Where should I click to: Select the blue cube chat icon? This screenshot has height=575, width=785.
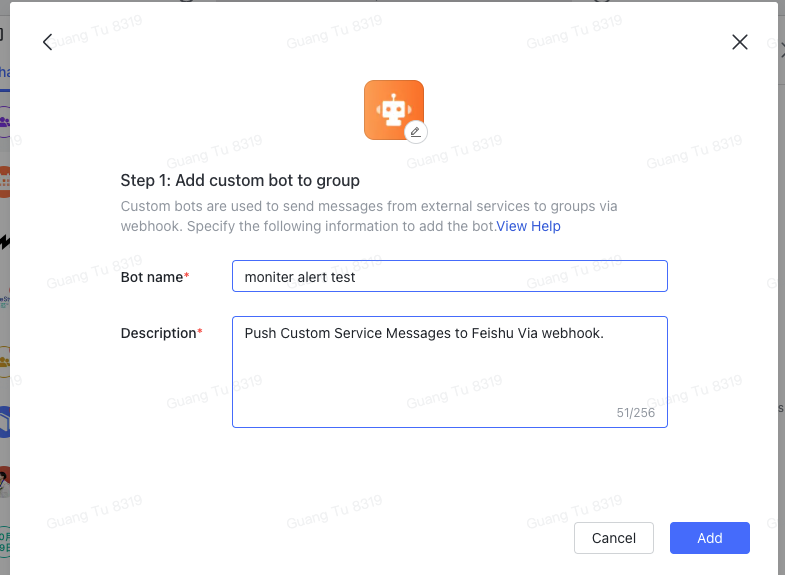point(5,422)
